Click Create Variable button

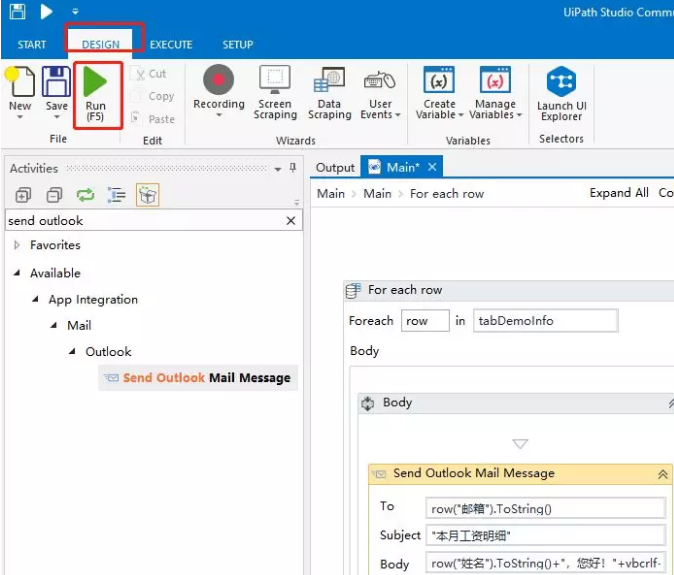pyautogui.click(x=439, y=92)
